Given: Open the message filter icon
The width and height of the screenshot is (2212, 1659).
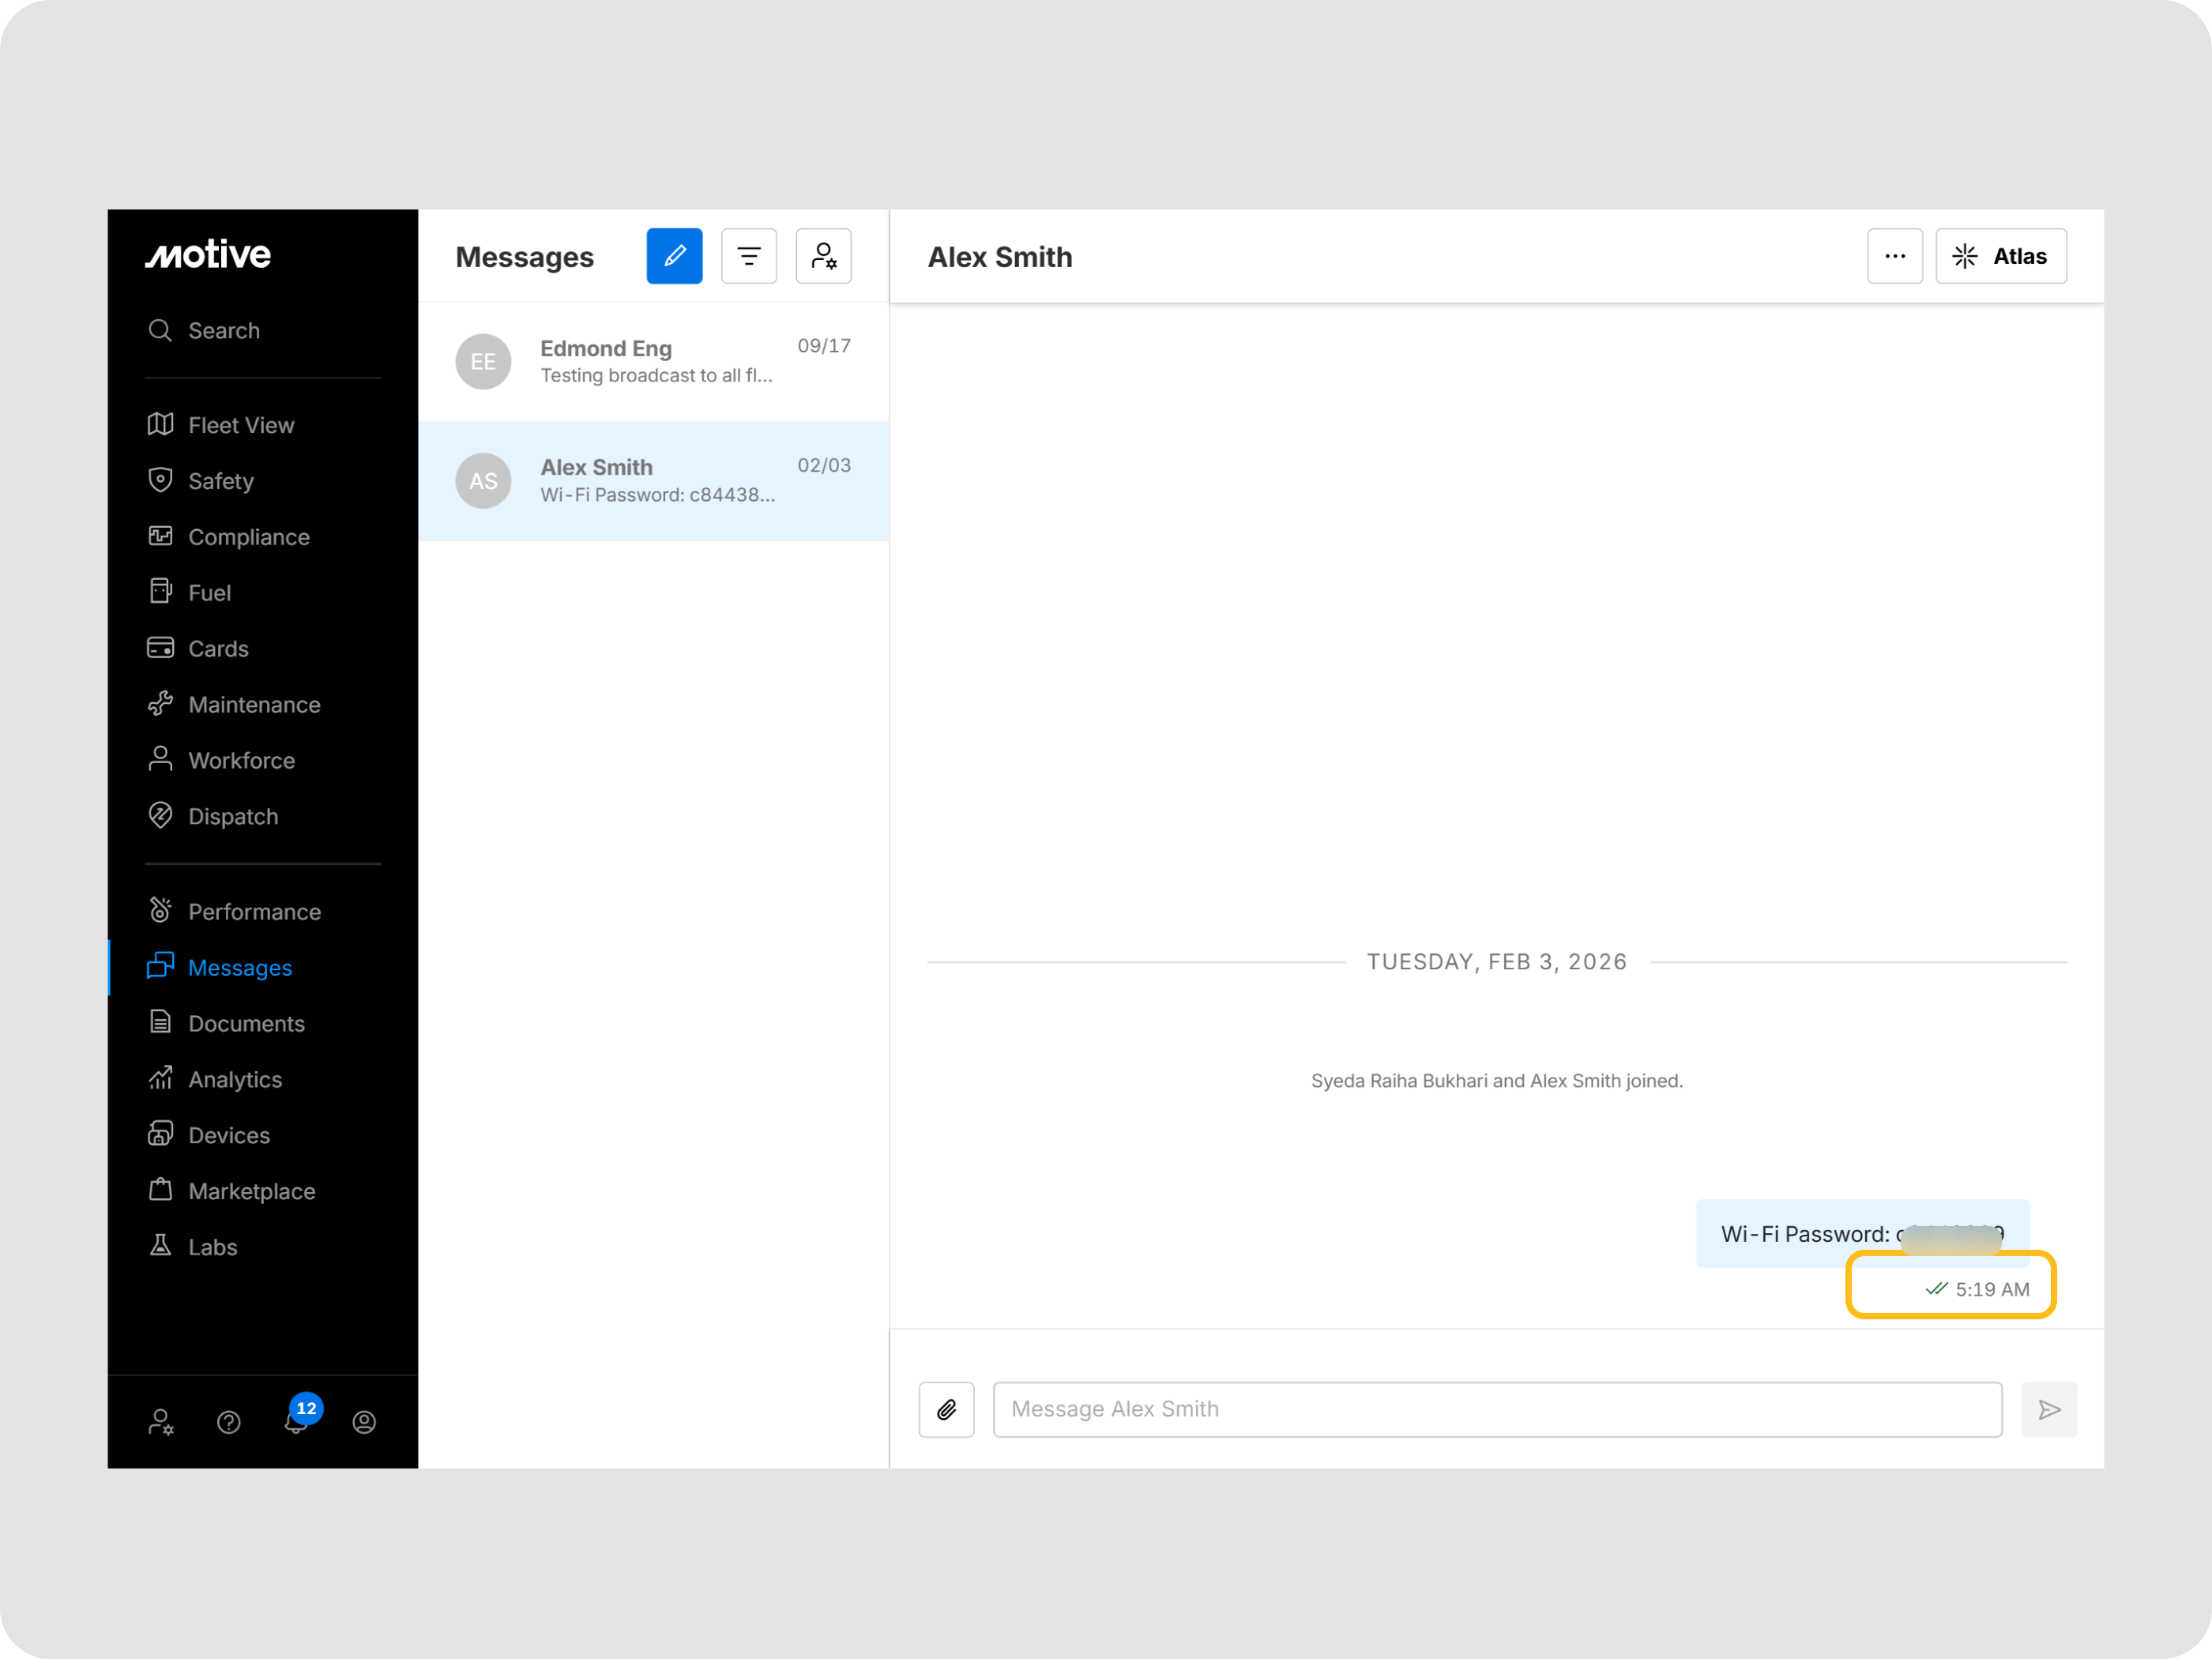Looking at the screenshot, I should 748,256.
